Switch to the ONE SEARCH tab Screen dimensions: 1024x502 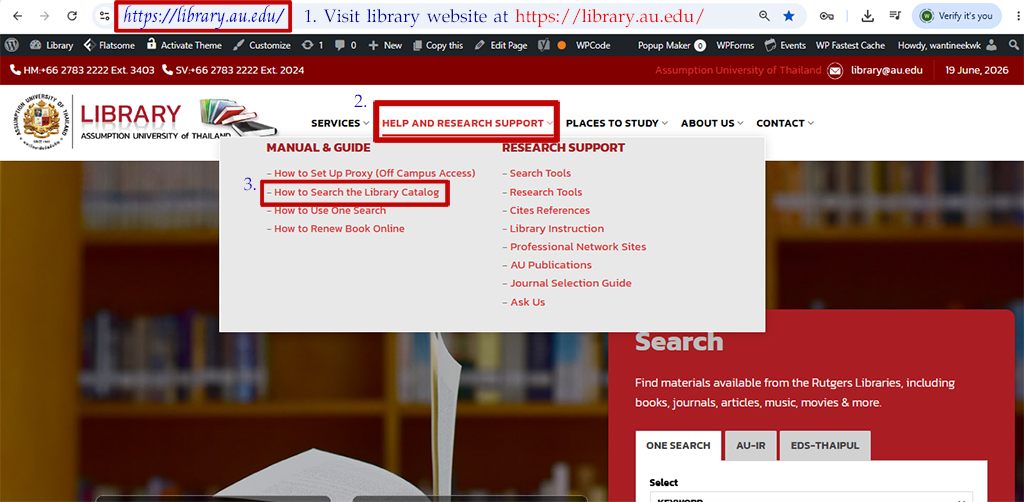pyautogui.click(x=678, y=445)
